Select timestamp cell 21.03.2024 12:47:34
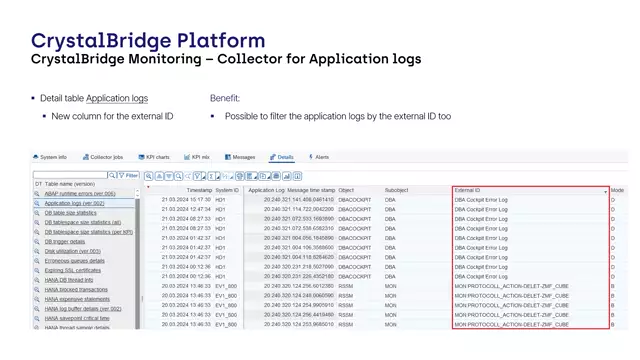This screenshot has width=640, height=360. [x=186, y=209]
